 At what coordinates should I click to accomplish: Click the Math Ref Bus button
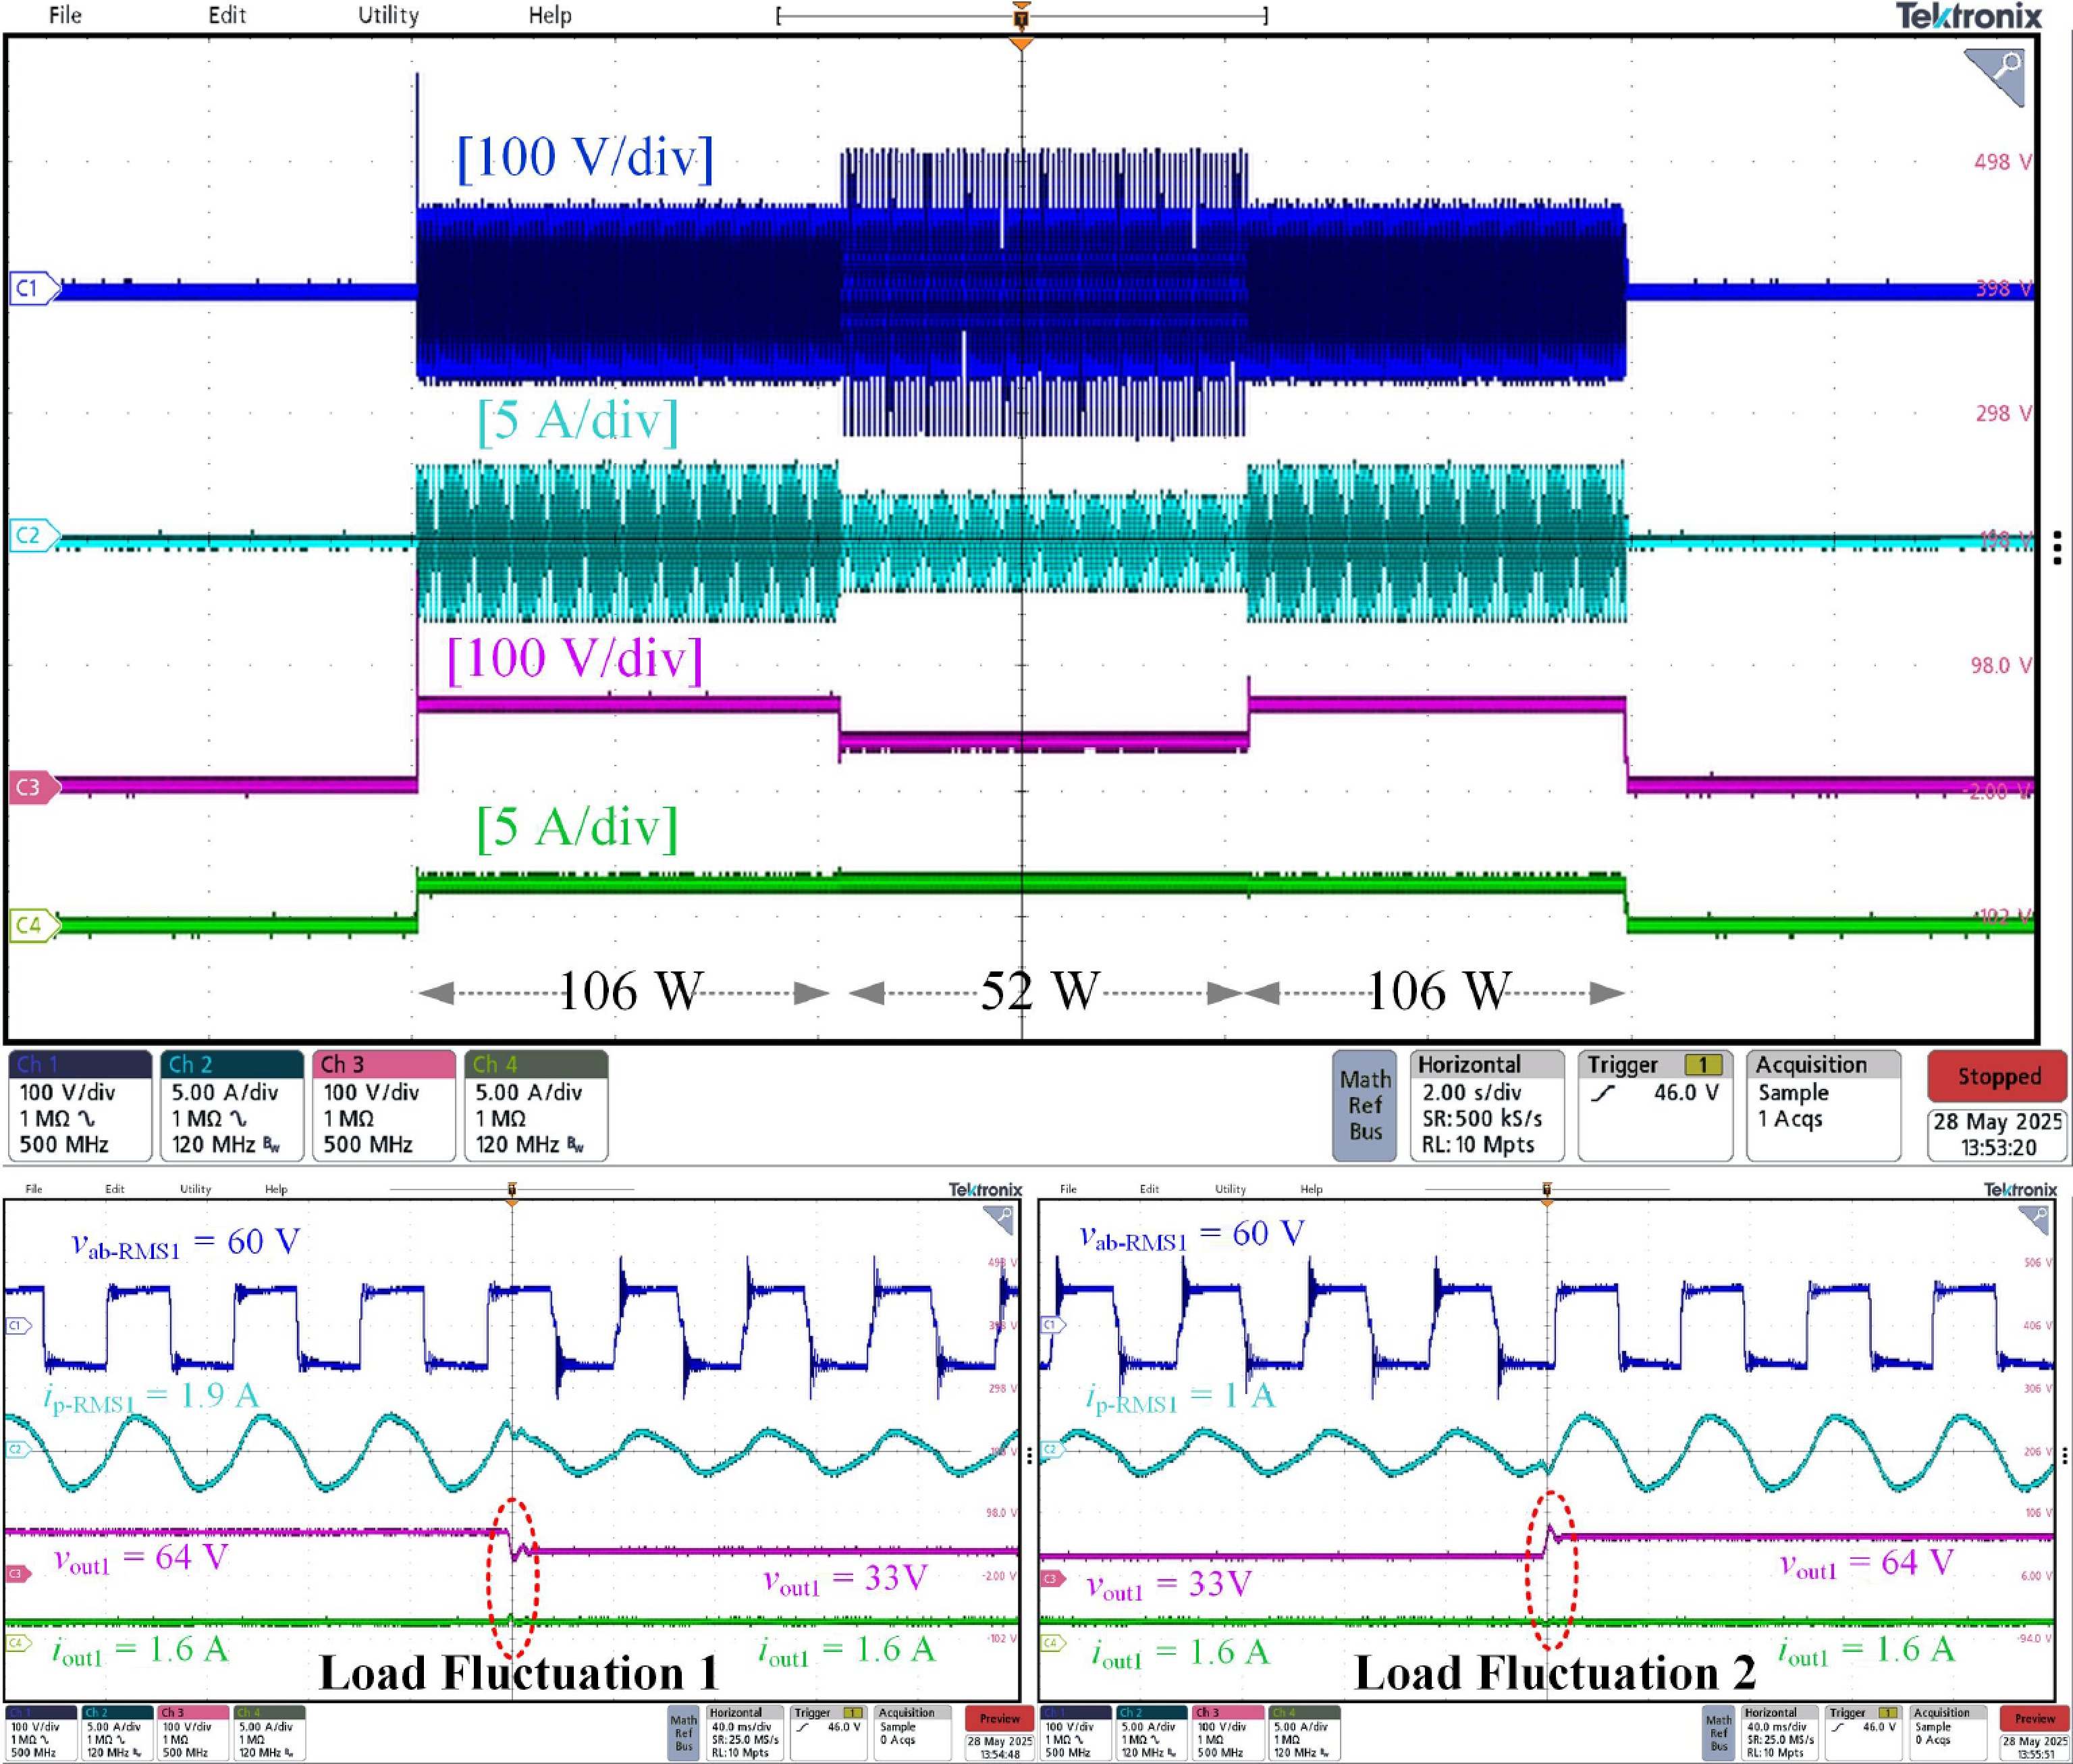(1364, 1105)
